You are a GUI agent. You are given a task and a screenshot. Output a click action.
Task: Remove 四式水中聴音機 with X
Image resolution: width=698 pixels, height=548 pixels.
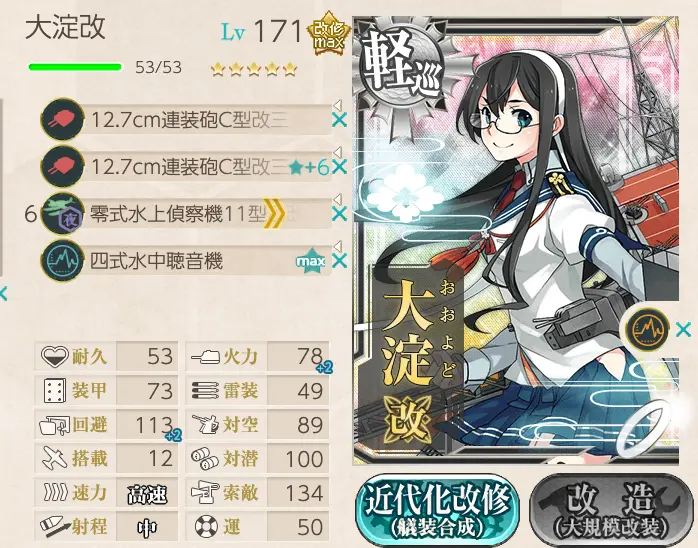339,261
